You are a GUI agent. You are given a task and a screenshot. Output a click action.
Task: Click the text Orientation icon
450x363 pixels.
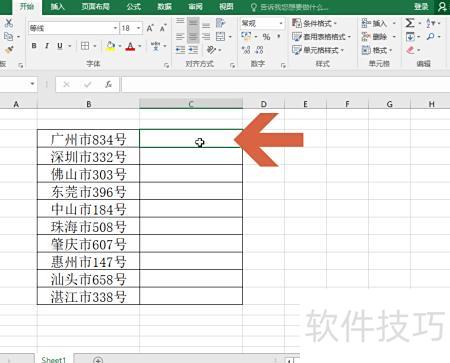[211, 50]
